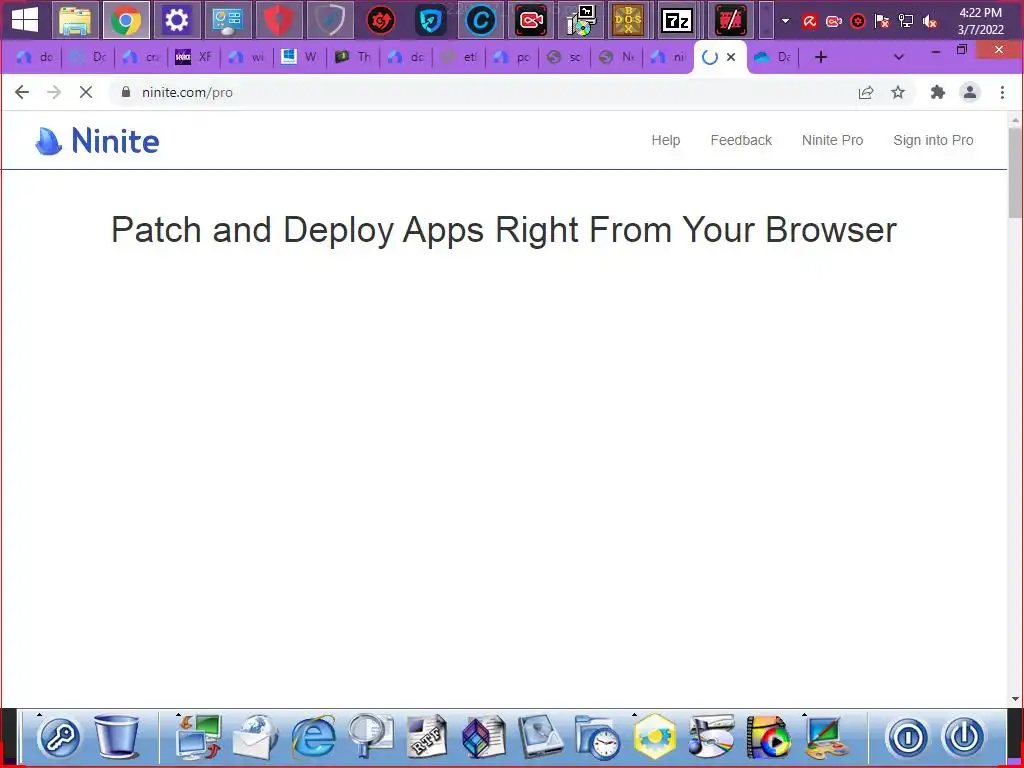Open the RTF document dock icon

tap(426, 736)
